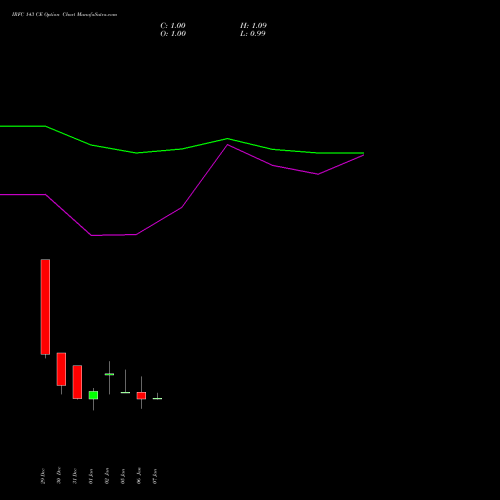Select the red candlestick for 31 Dec
This screenshot has height=500, width=500.
(x=77, y=382)
